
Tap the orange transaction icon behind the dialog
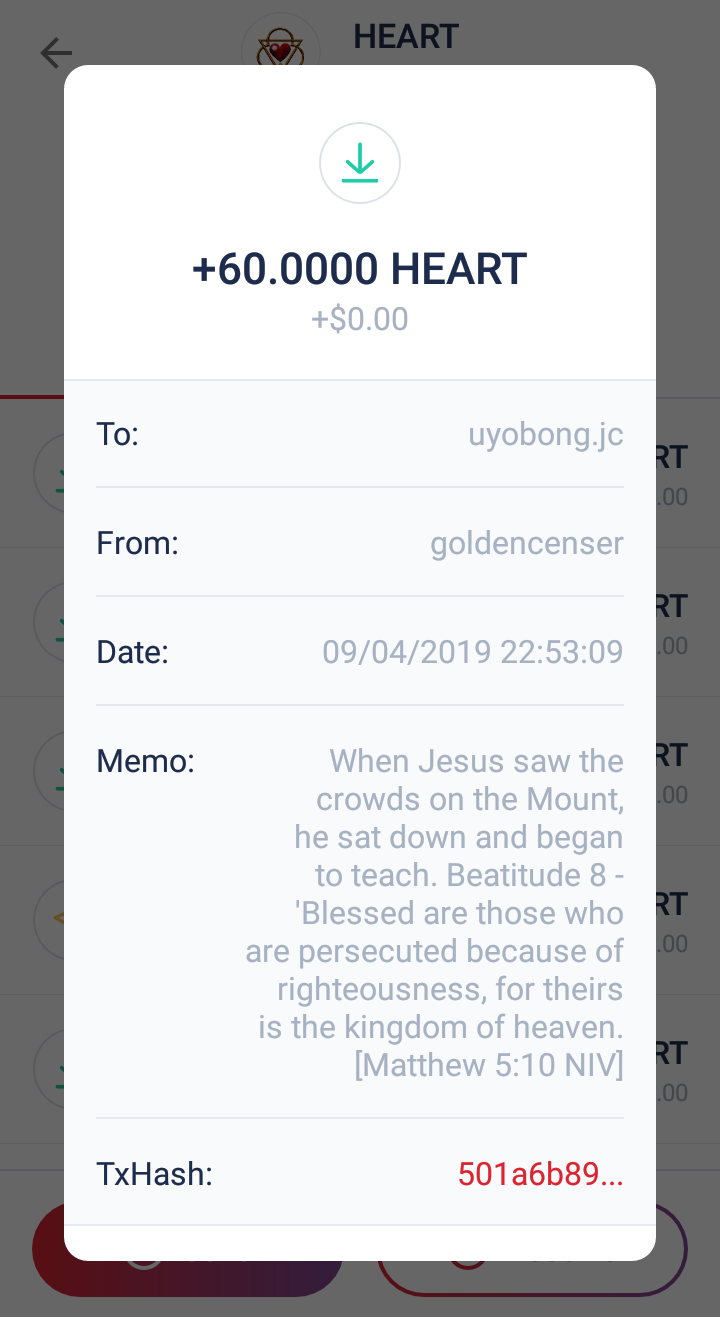[50, 919]
